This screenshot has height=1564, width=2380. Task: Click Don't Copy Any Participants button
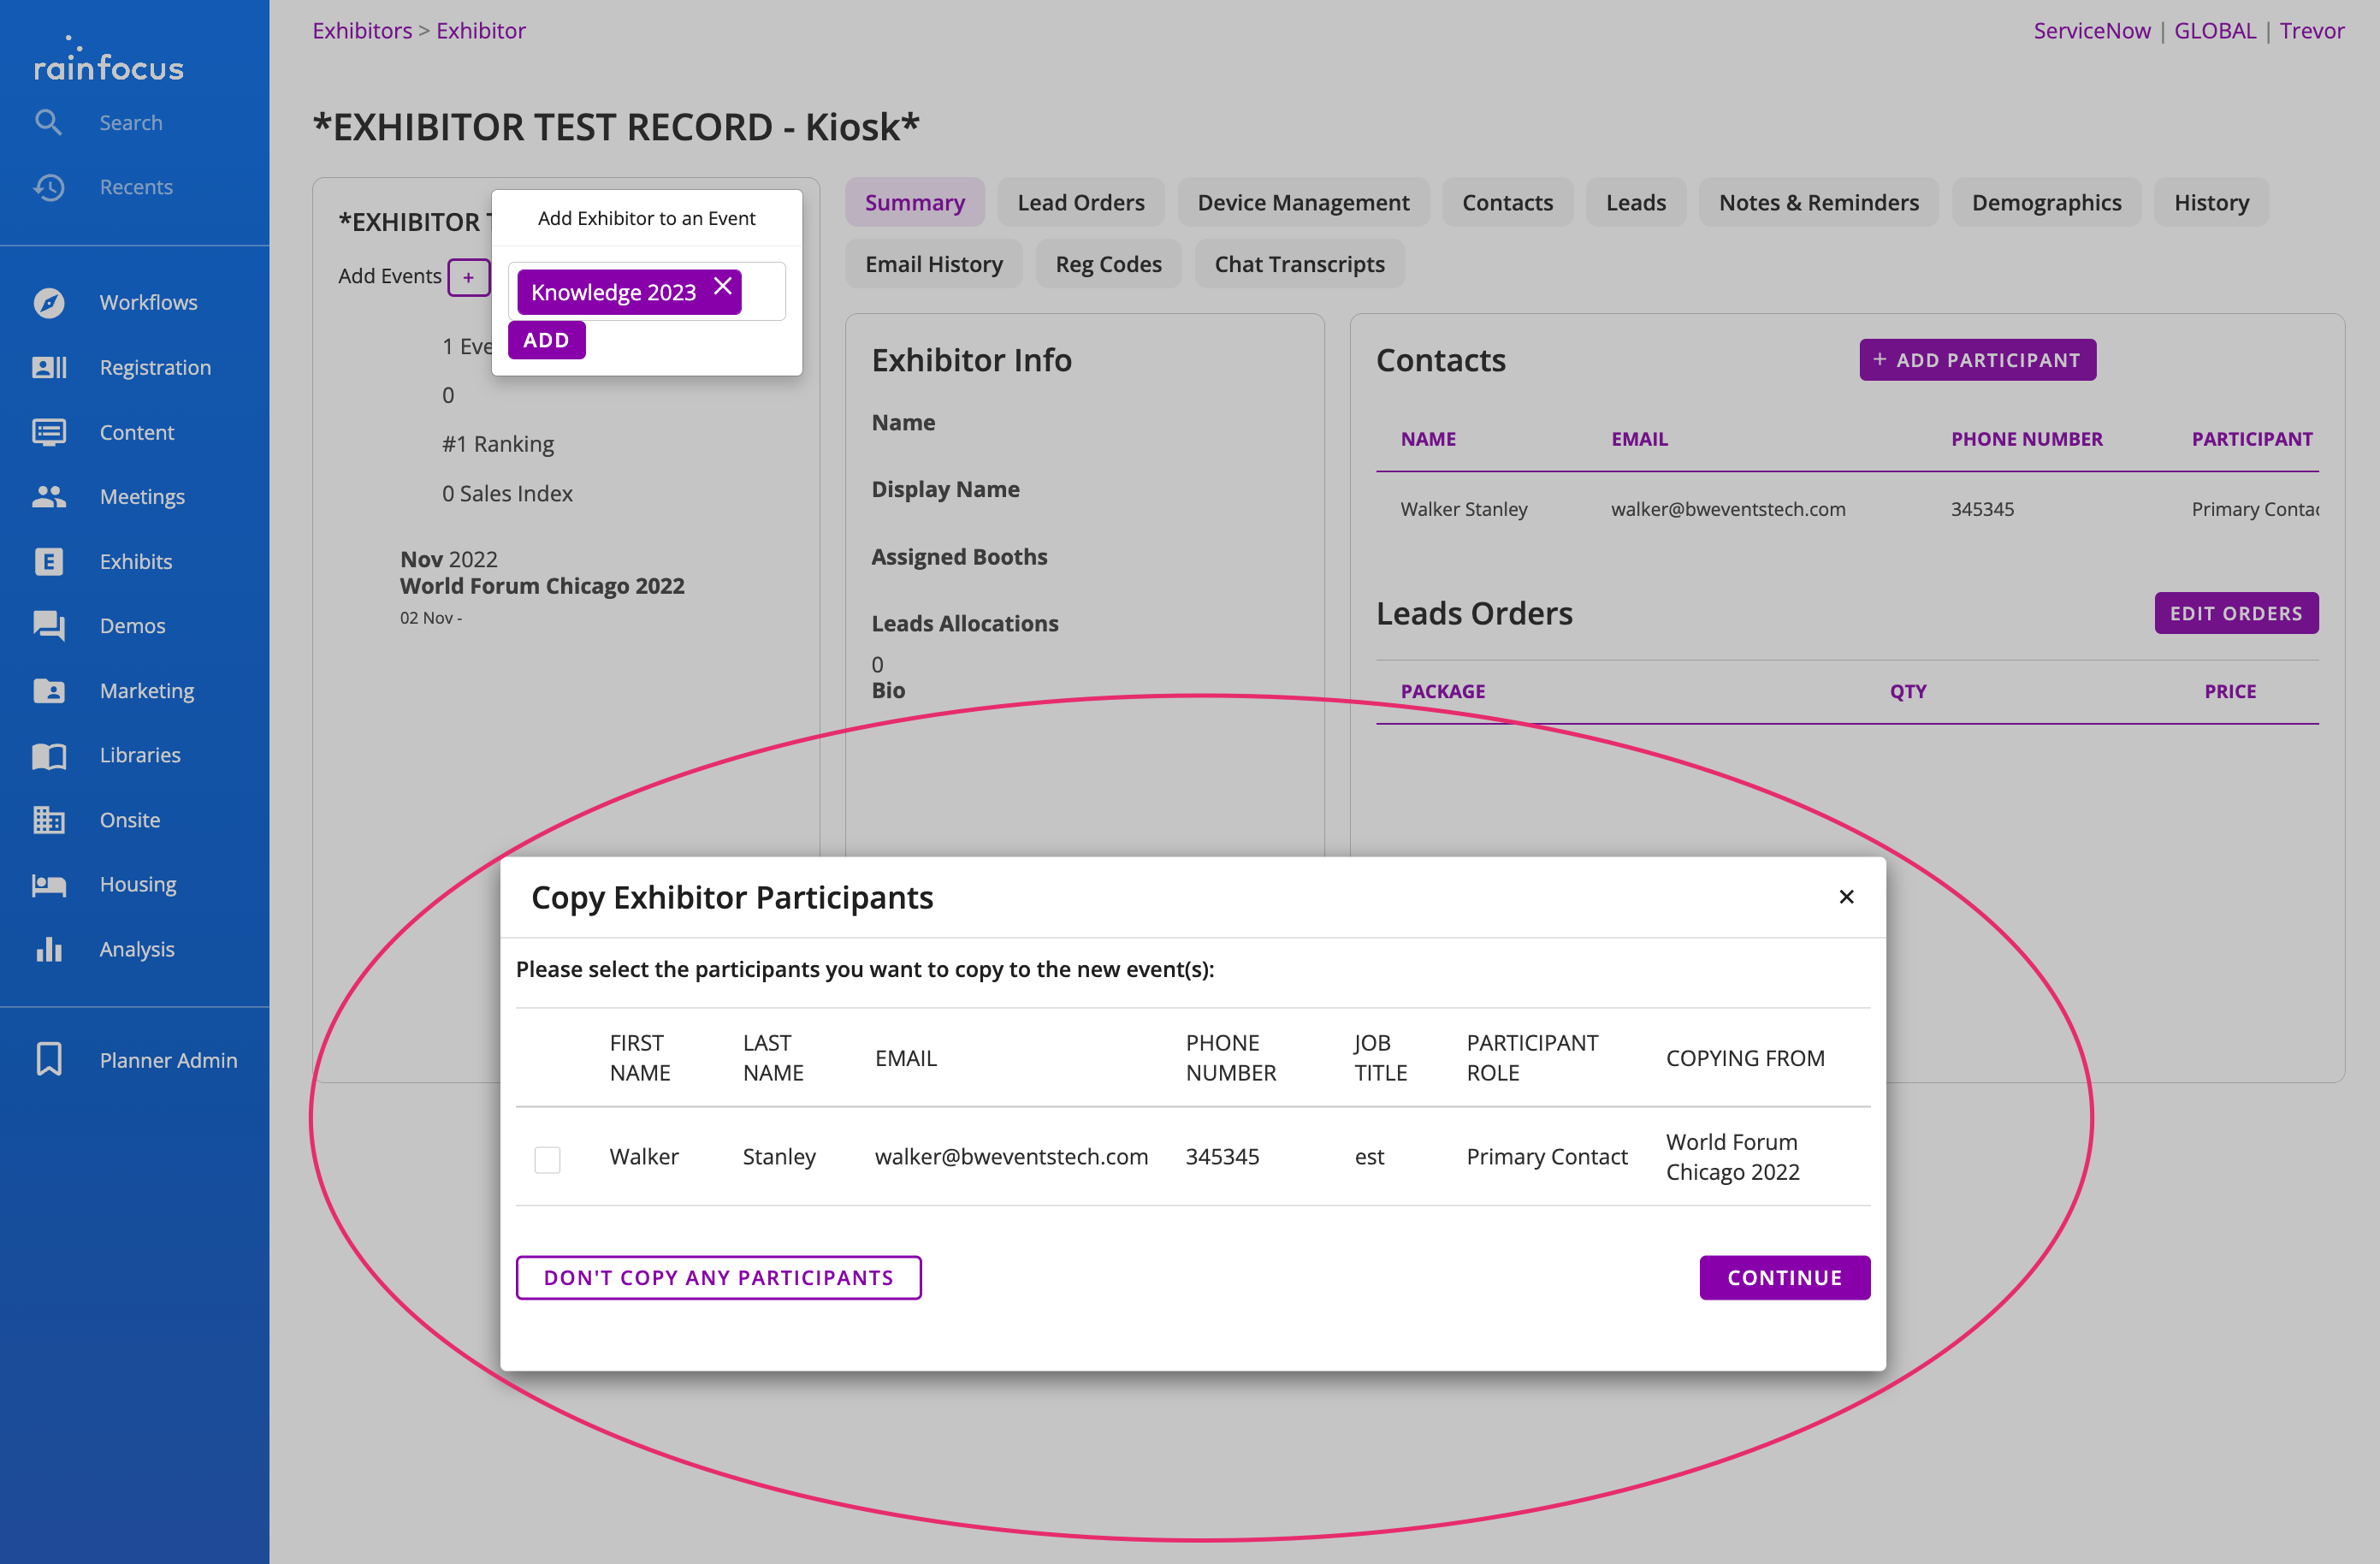(718, 1277)
